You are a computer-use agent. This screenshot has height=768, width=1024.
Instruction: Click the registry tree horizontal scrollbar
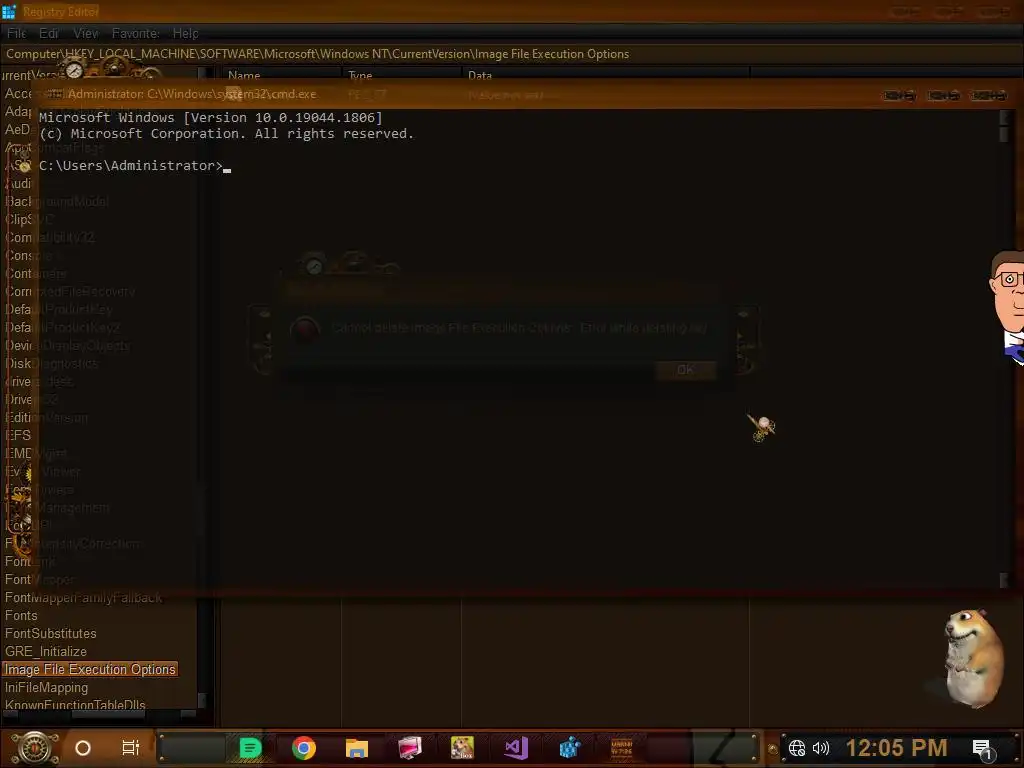click(x=98, y=714)
